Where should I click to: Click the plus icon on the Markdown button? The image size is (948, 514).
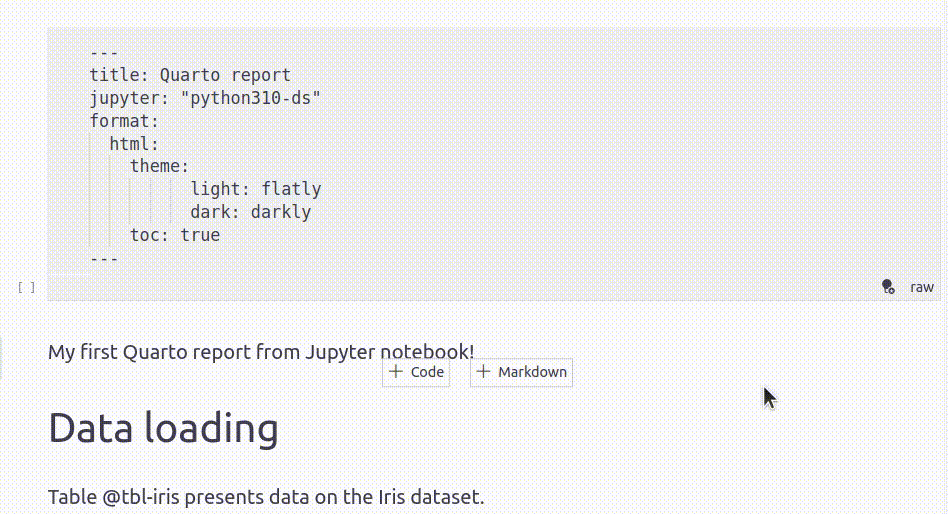[483, 371]
